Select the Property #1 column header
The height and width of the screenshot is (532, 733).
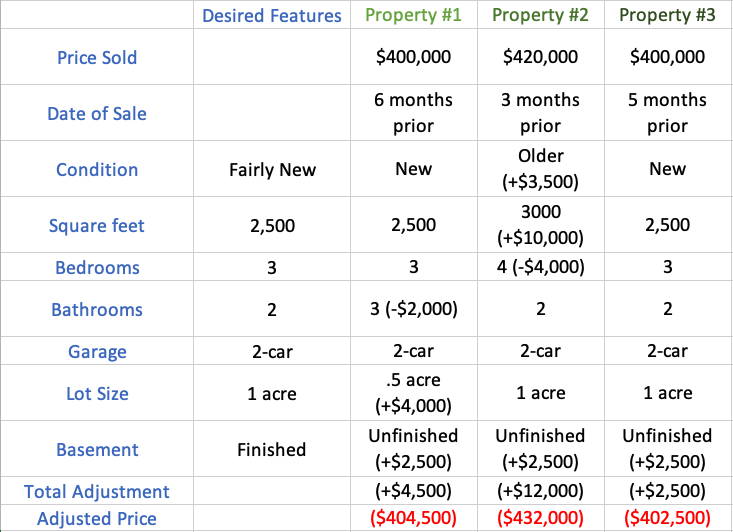click(x=414, y=16)
